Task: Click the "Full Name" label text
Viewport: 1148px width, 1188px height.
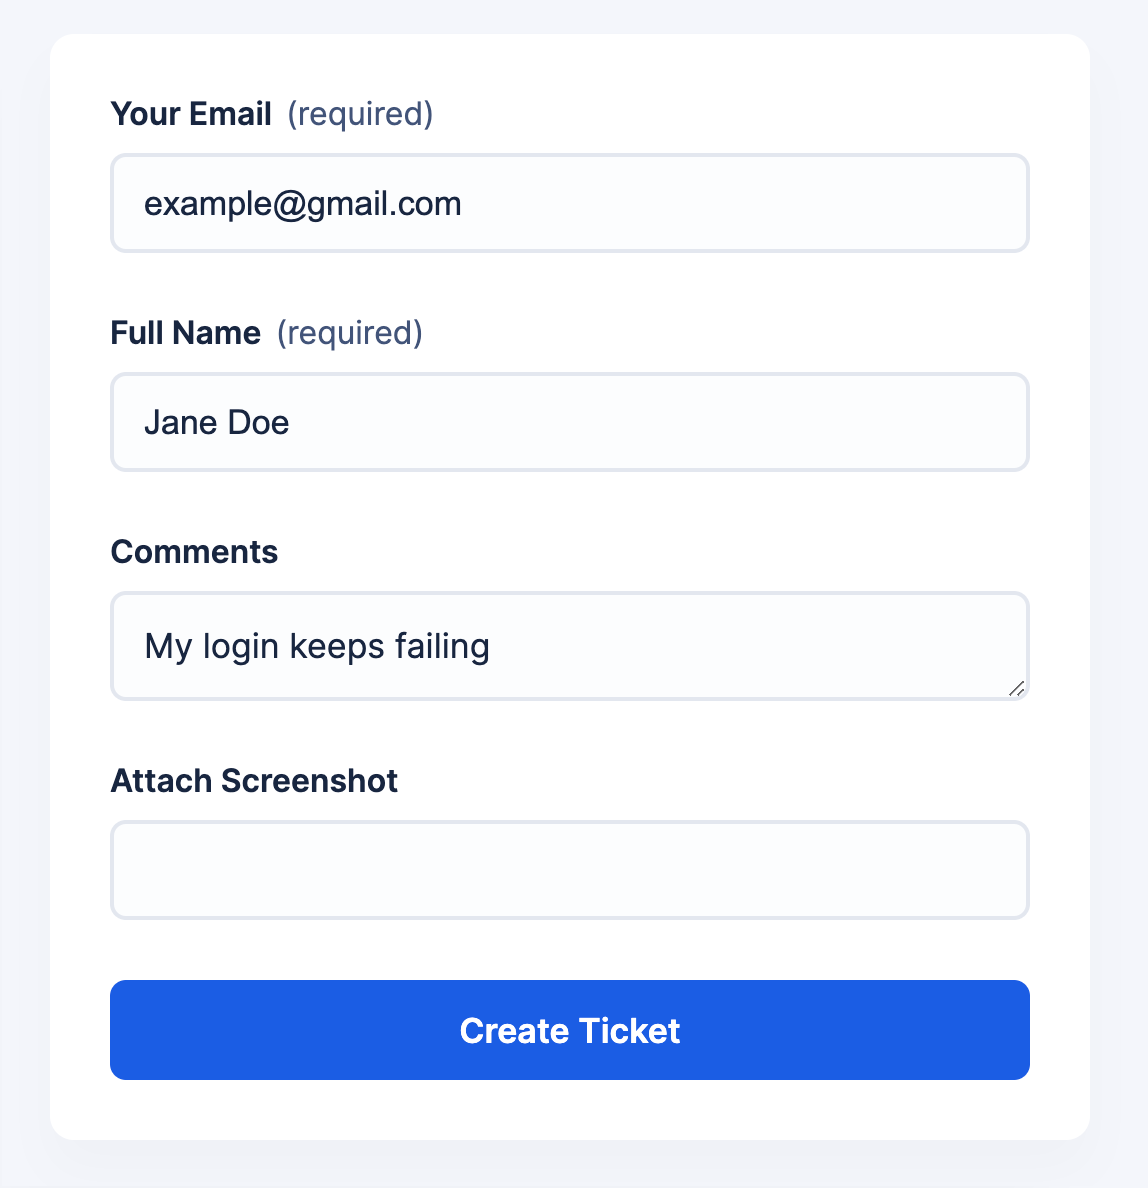Action: point(185,333)
